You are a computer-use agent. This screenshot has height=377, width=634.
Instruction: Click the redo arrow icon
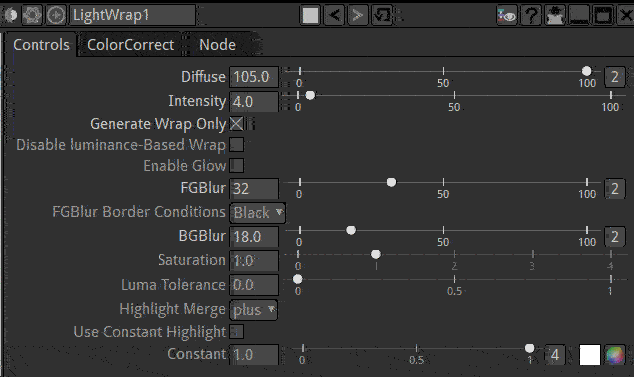tap(357, 15)
